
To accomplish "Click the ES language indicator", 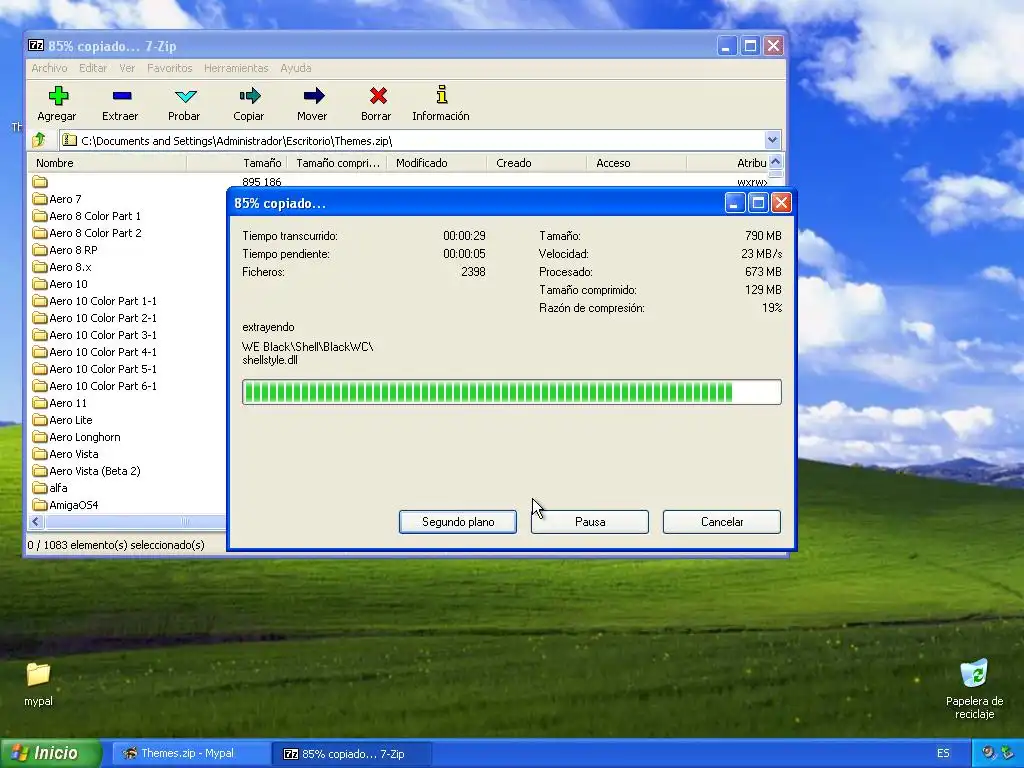I will click(942, 753).
